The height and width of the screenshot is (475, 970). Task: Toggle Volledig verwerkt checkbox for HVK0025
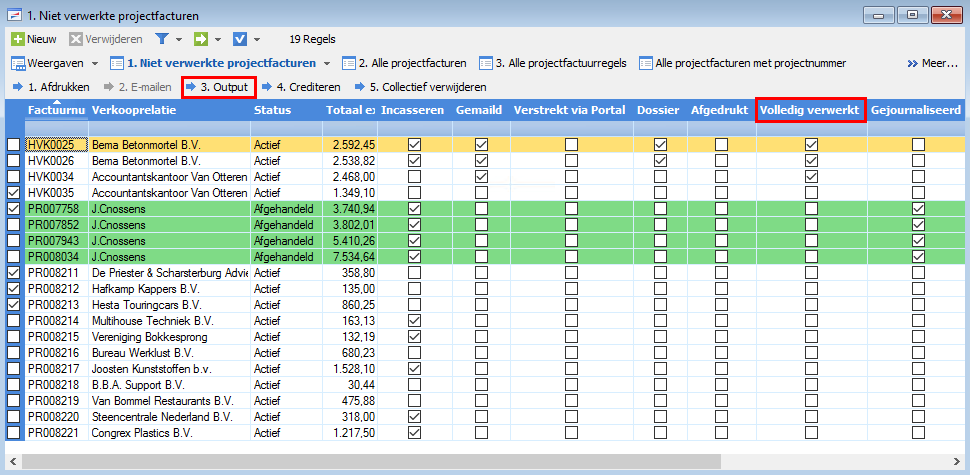point(811,144)
